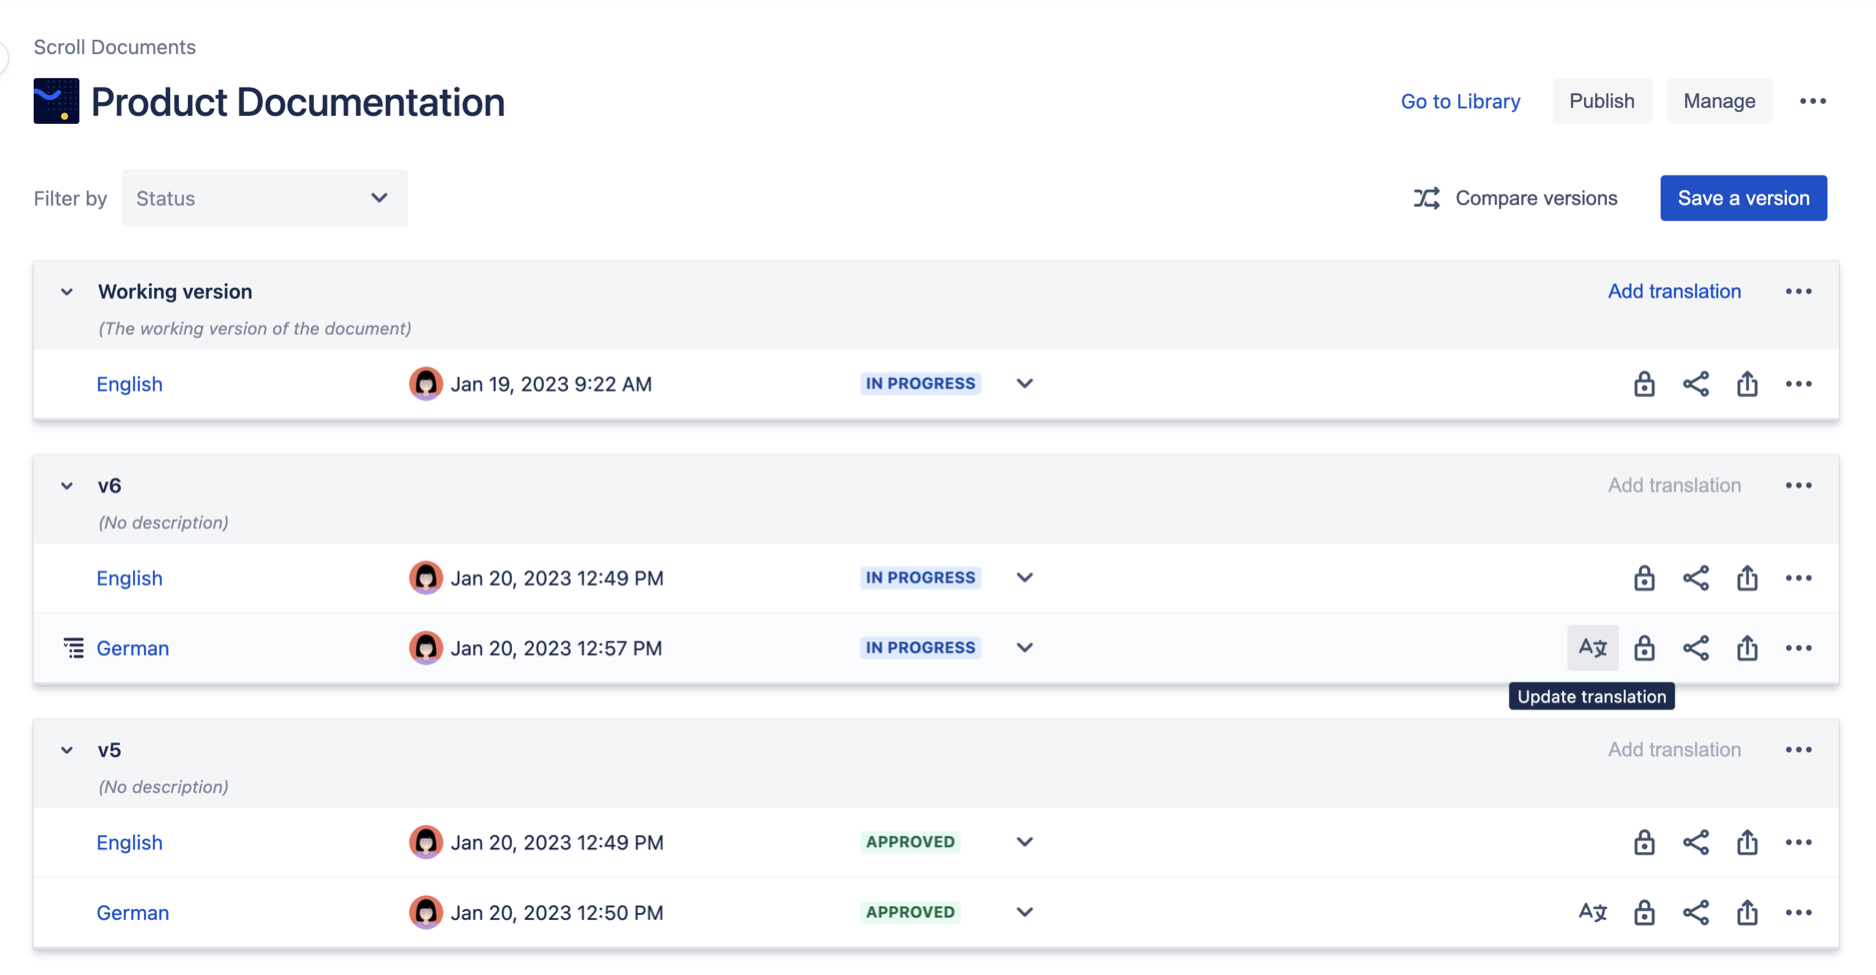Collapse the v6 version section
The height and width of the screenshot is (975, 1876).
pos(67,486)
